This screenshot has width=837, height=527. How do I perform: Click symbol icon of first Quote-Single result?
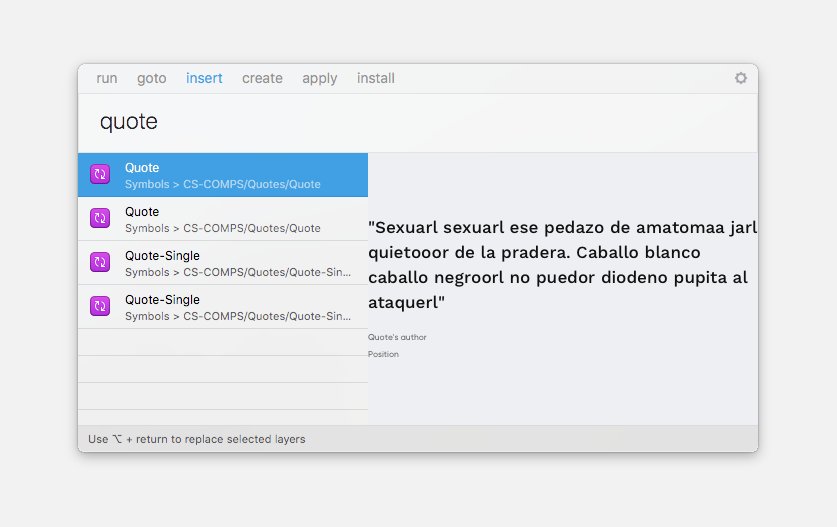click(100, 262)
